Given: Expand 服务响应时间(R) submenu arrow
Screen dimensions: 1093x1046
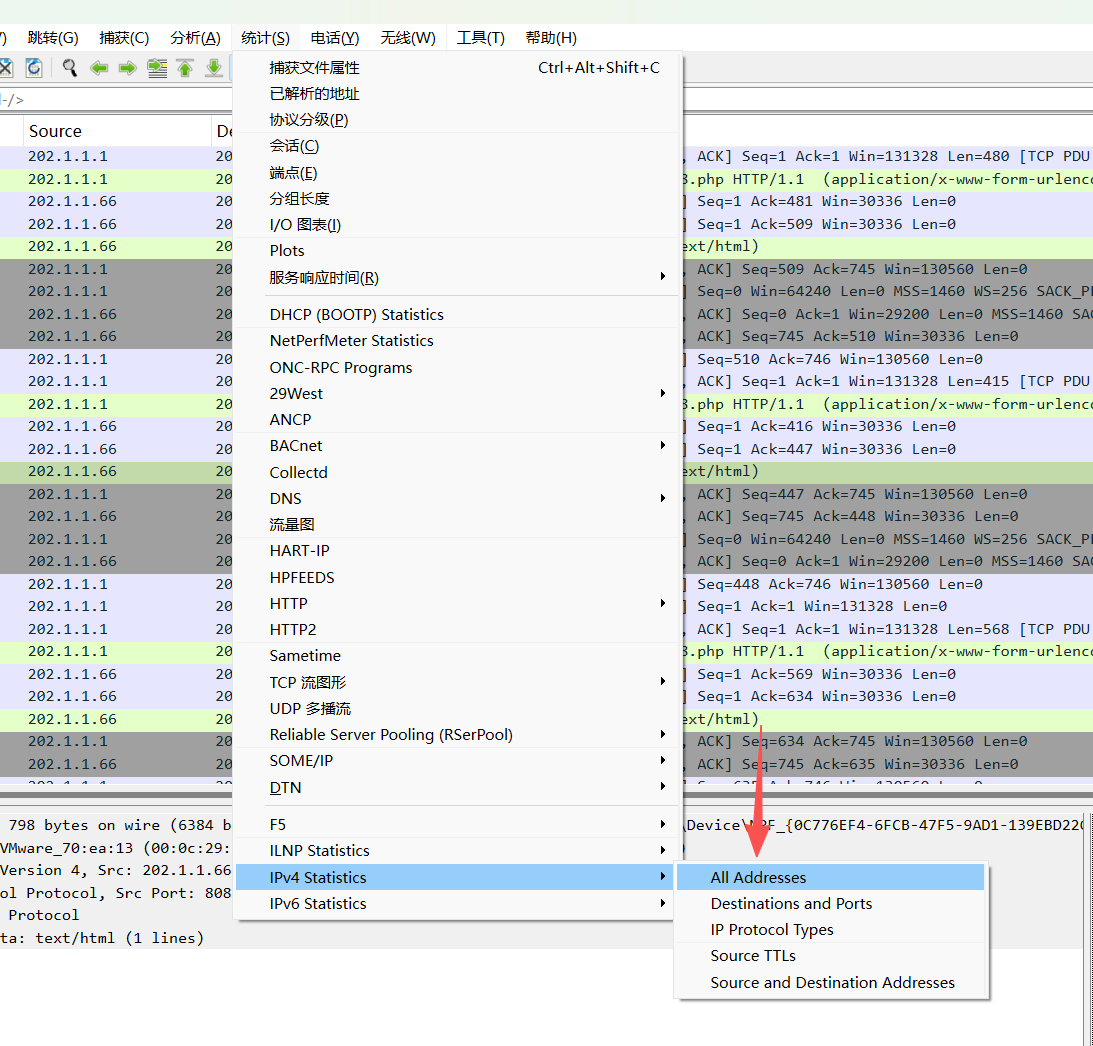Looking at the screenshot, I should [663, 277].
